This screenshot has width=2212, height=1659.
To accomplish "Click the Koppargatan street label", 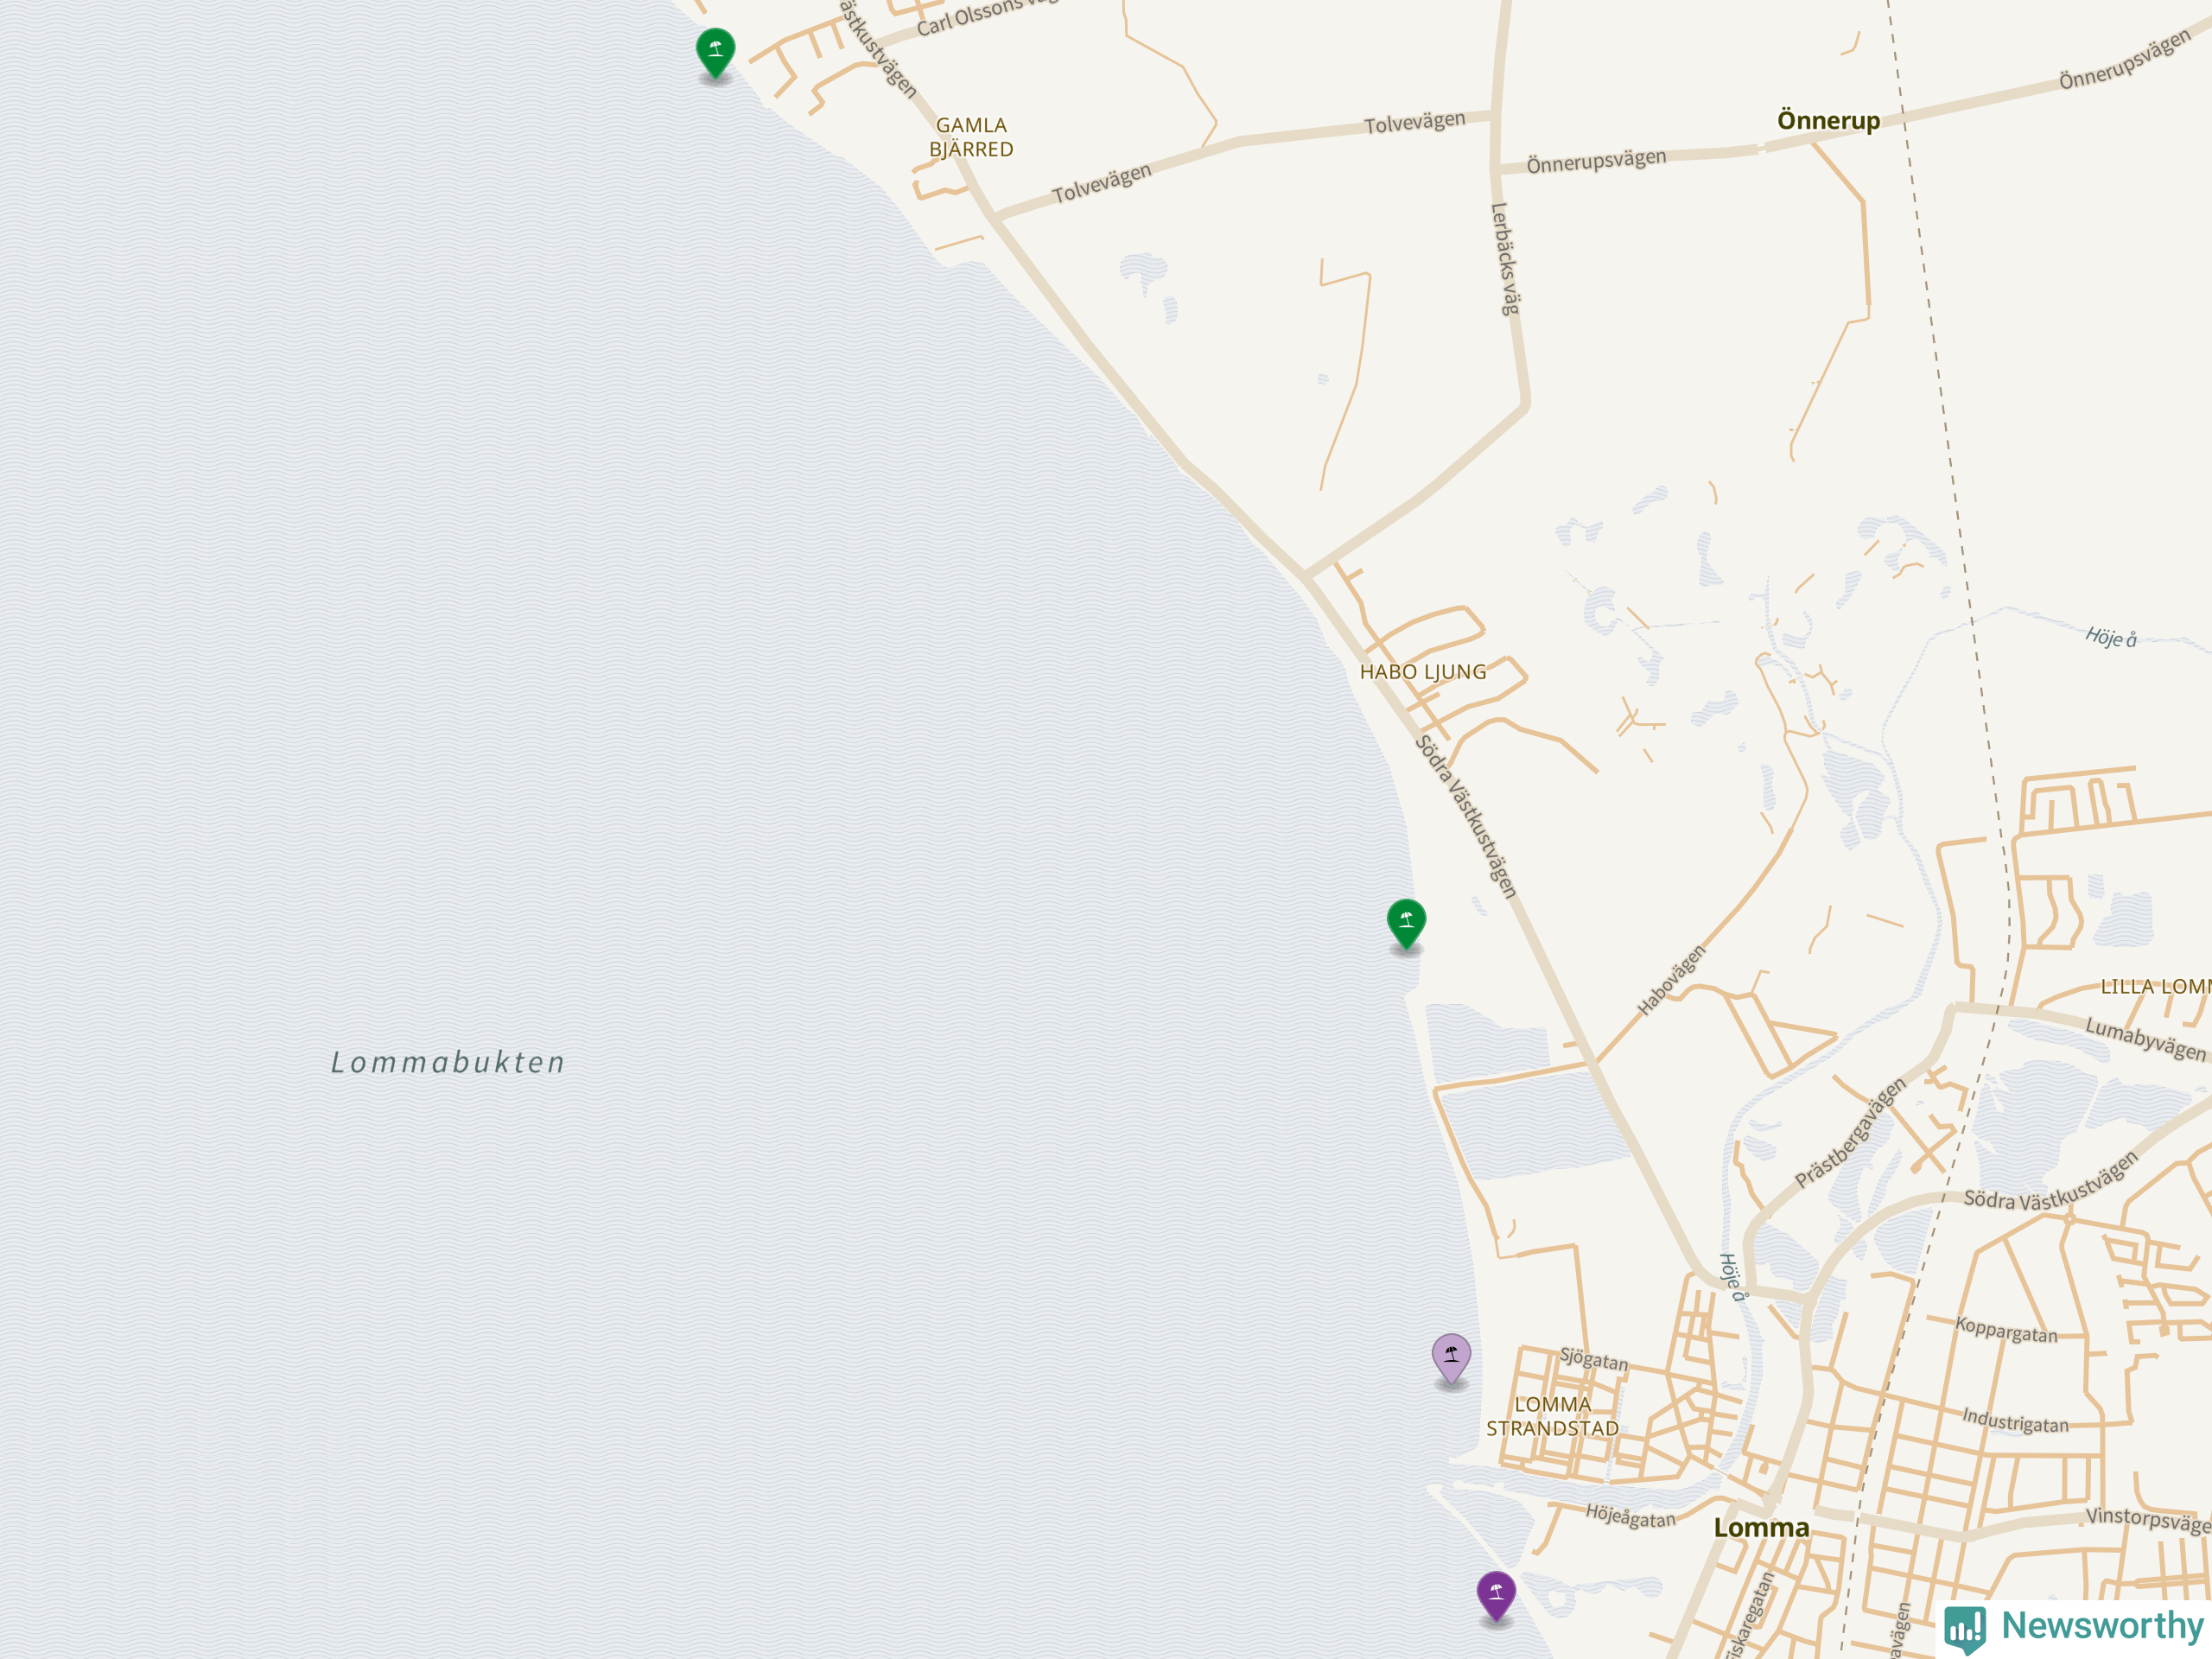I will 2007,1330.
